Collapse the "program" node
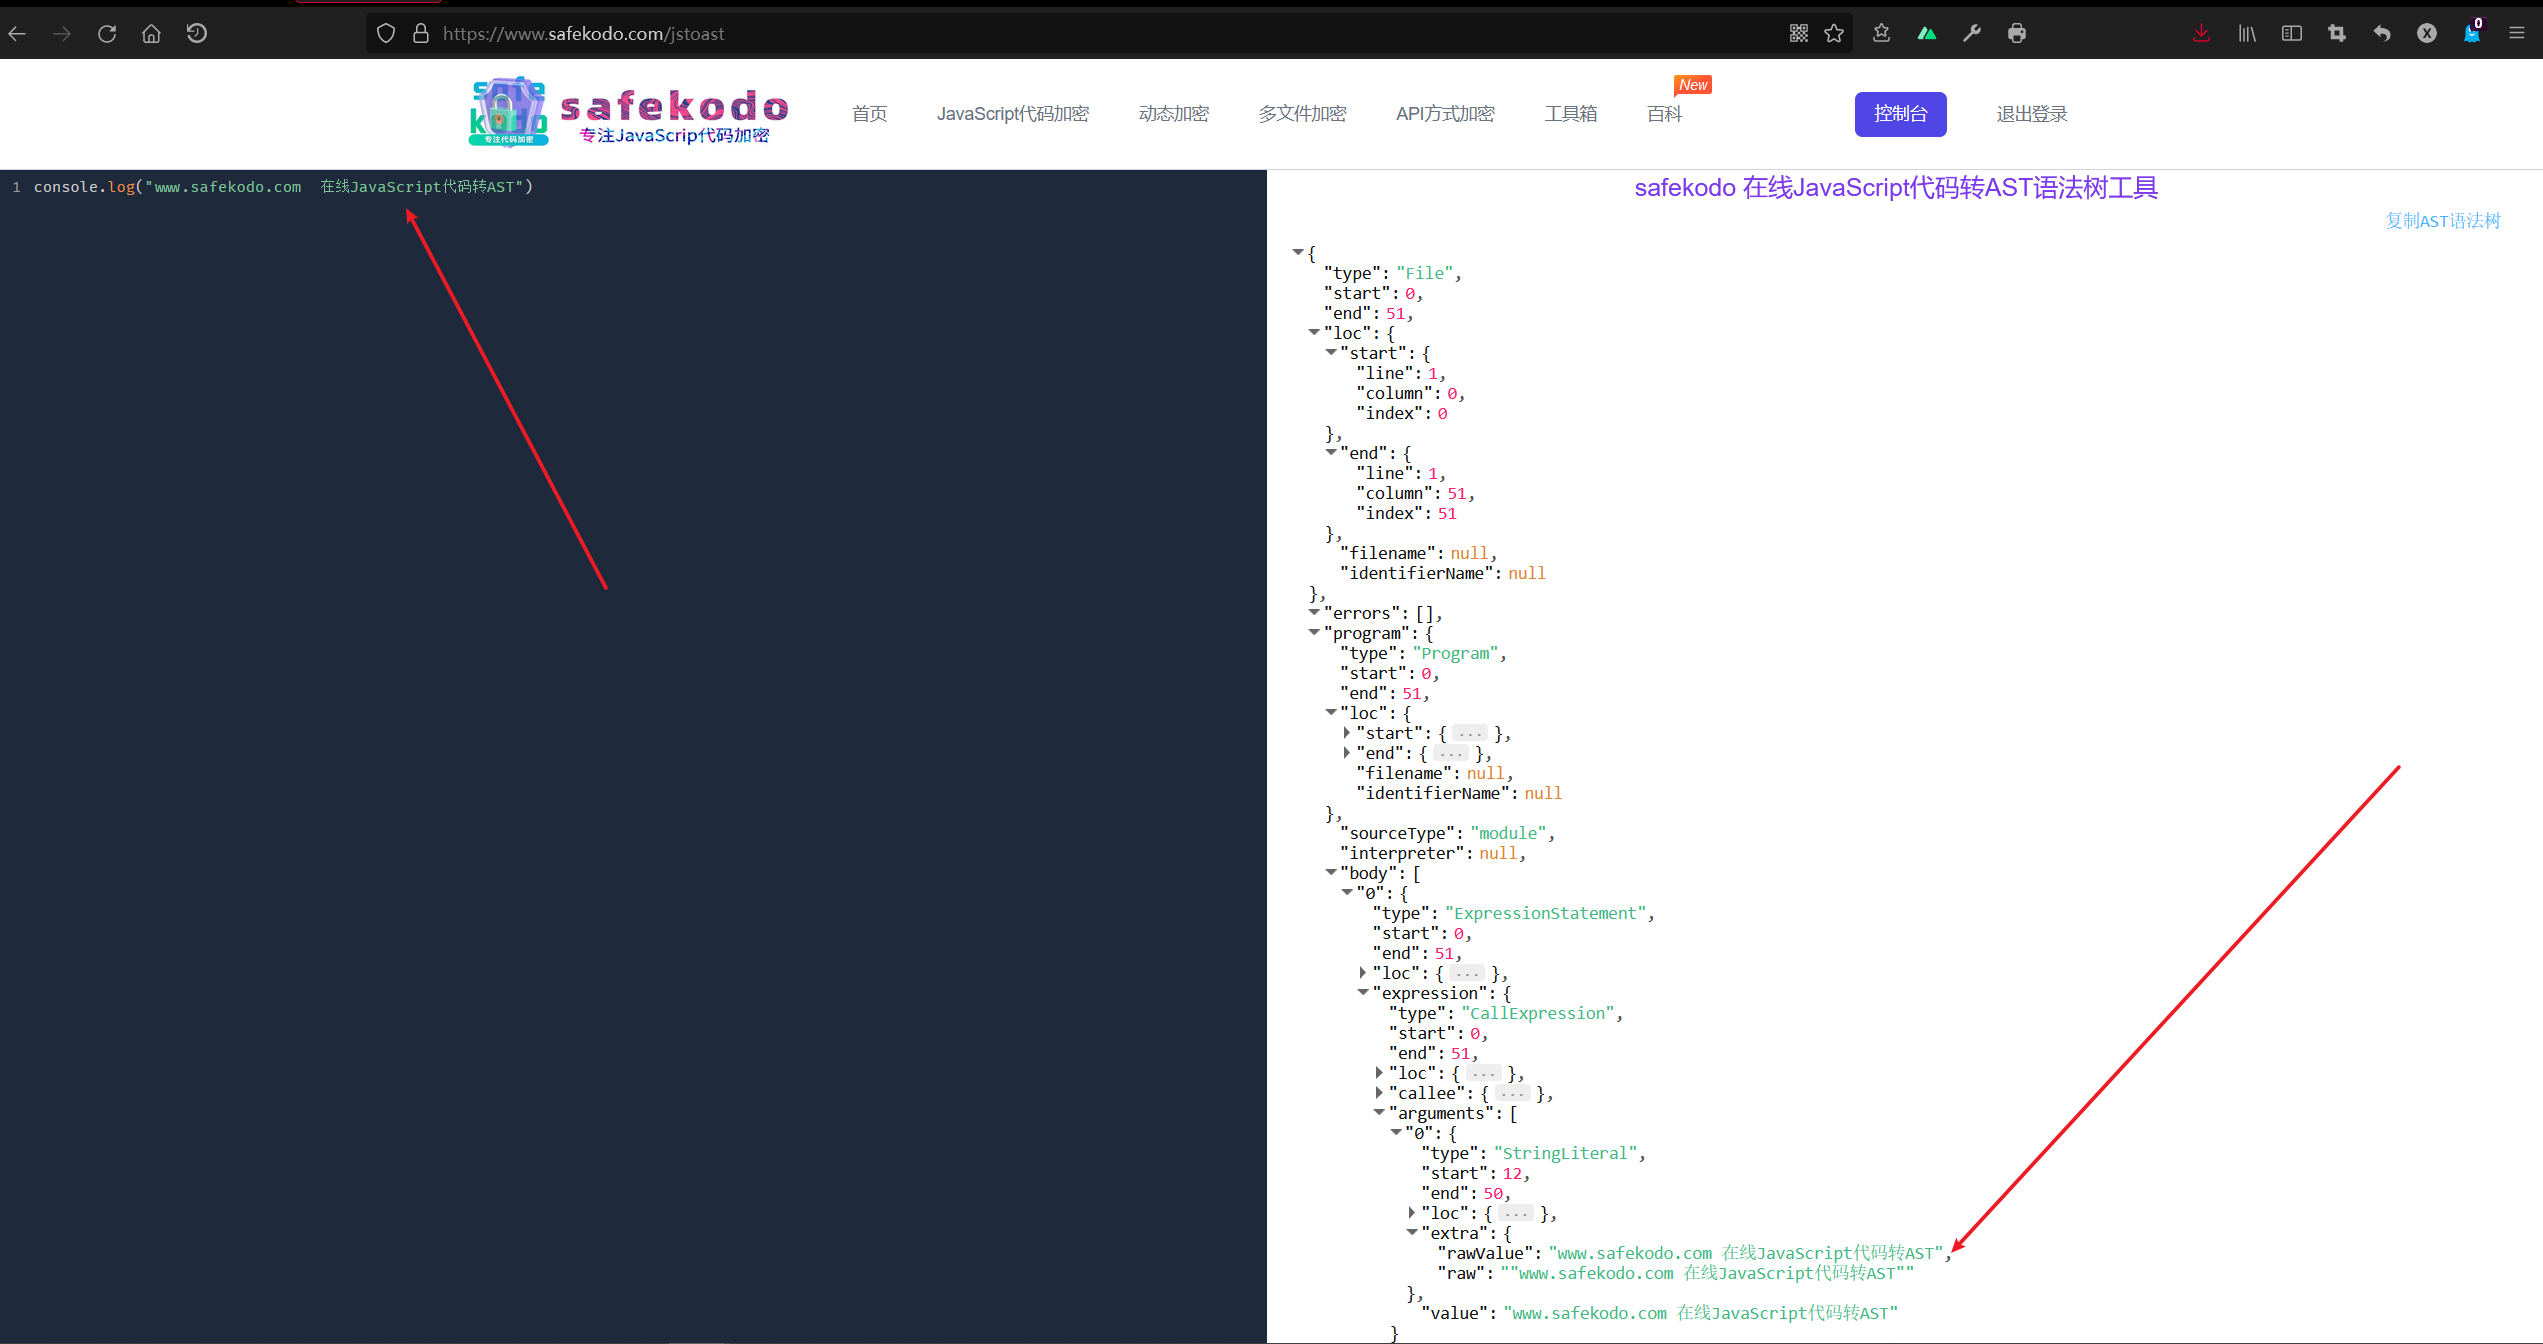Viewport: 2543px width, 1344px height. click(1314, 632)
